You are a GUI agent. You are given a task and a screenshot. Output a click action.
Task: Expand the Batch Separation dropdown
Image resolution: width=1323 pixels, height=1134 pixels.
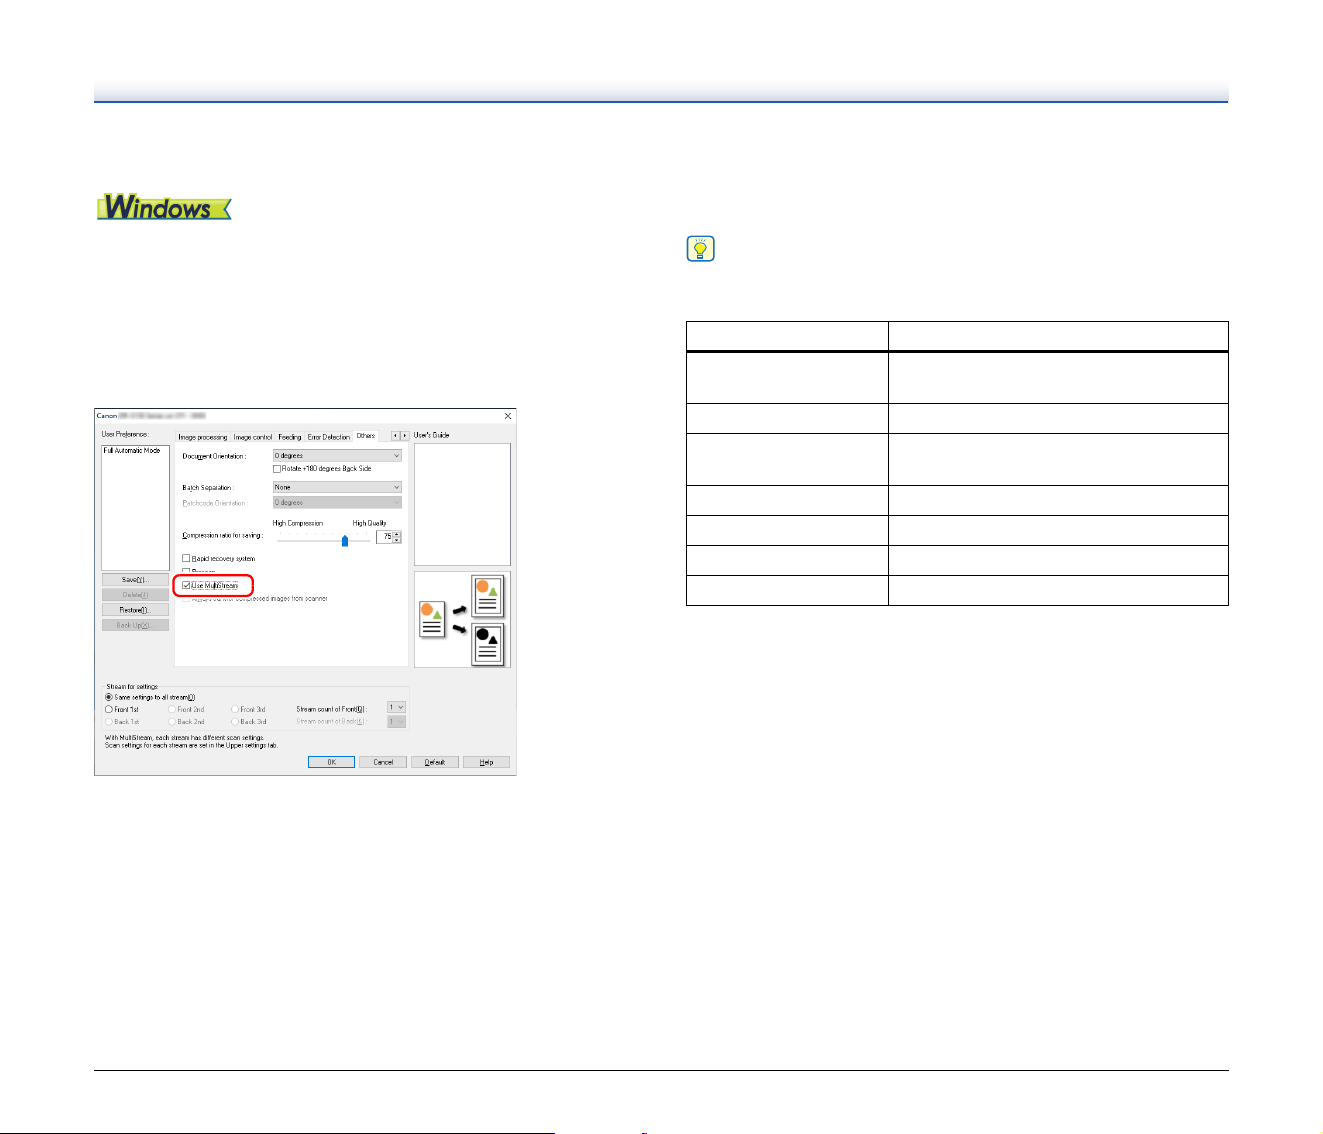(337, 488)
